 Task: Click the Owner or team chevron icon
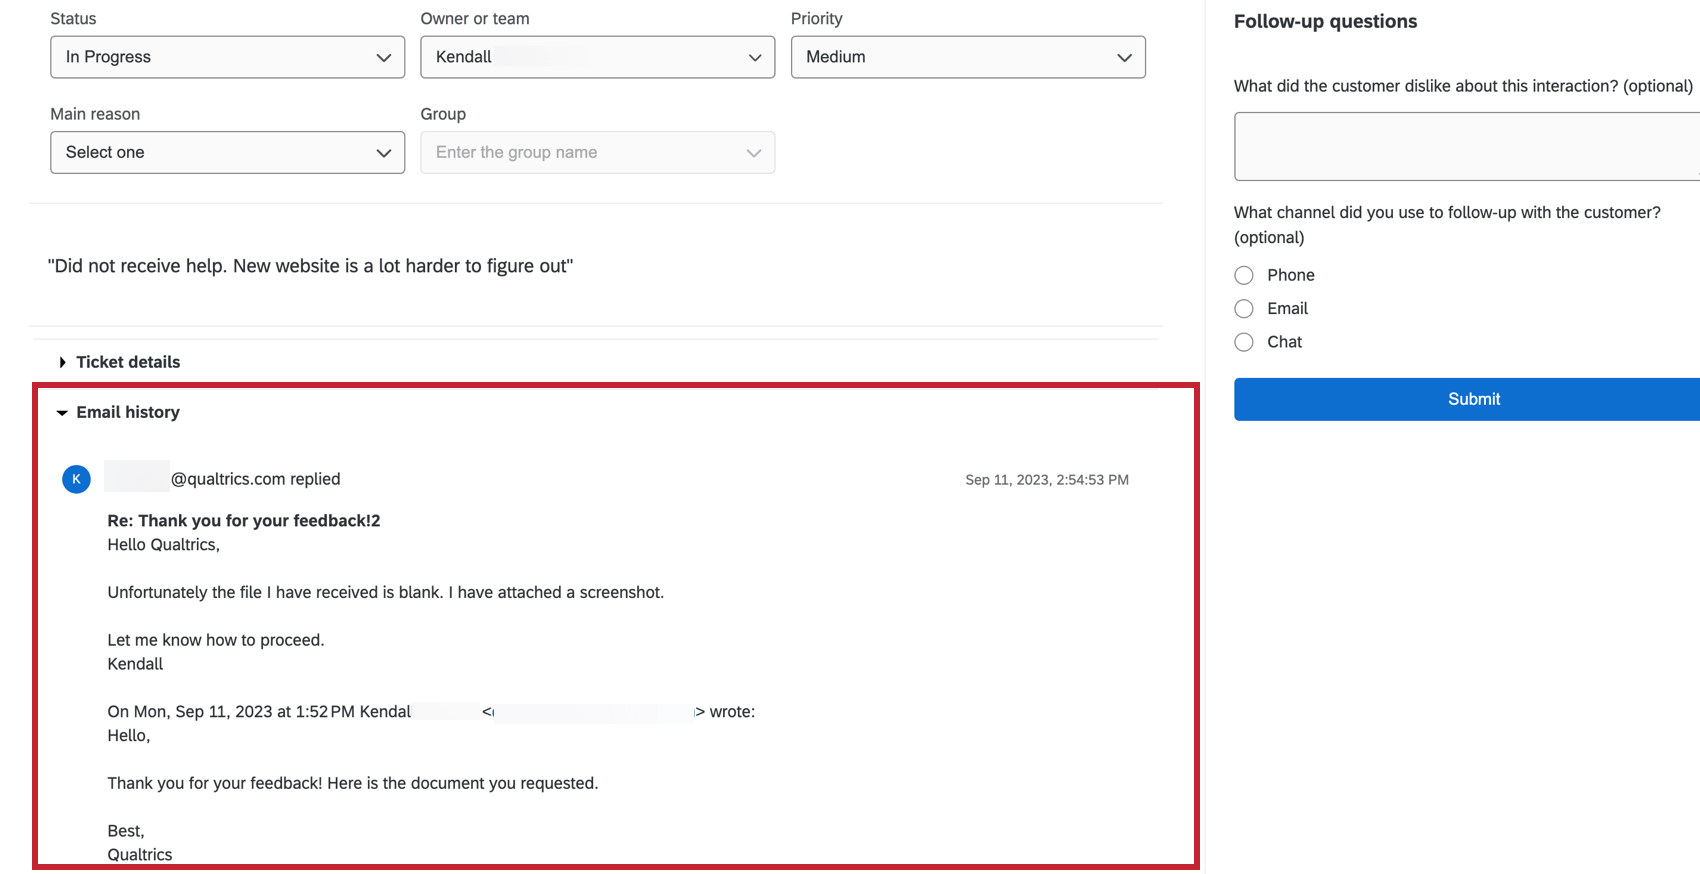[755, 57]
